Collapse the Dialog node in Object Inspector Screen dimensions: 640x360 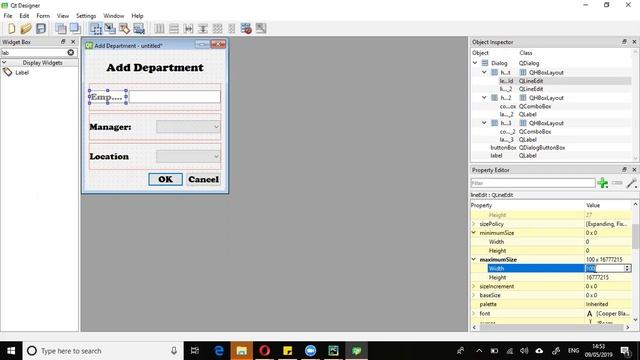475,63
